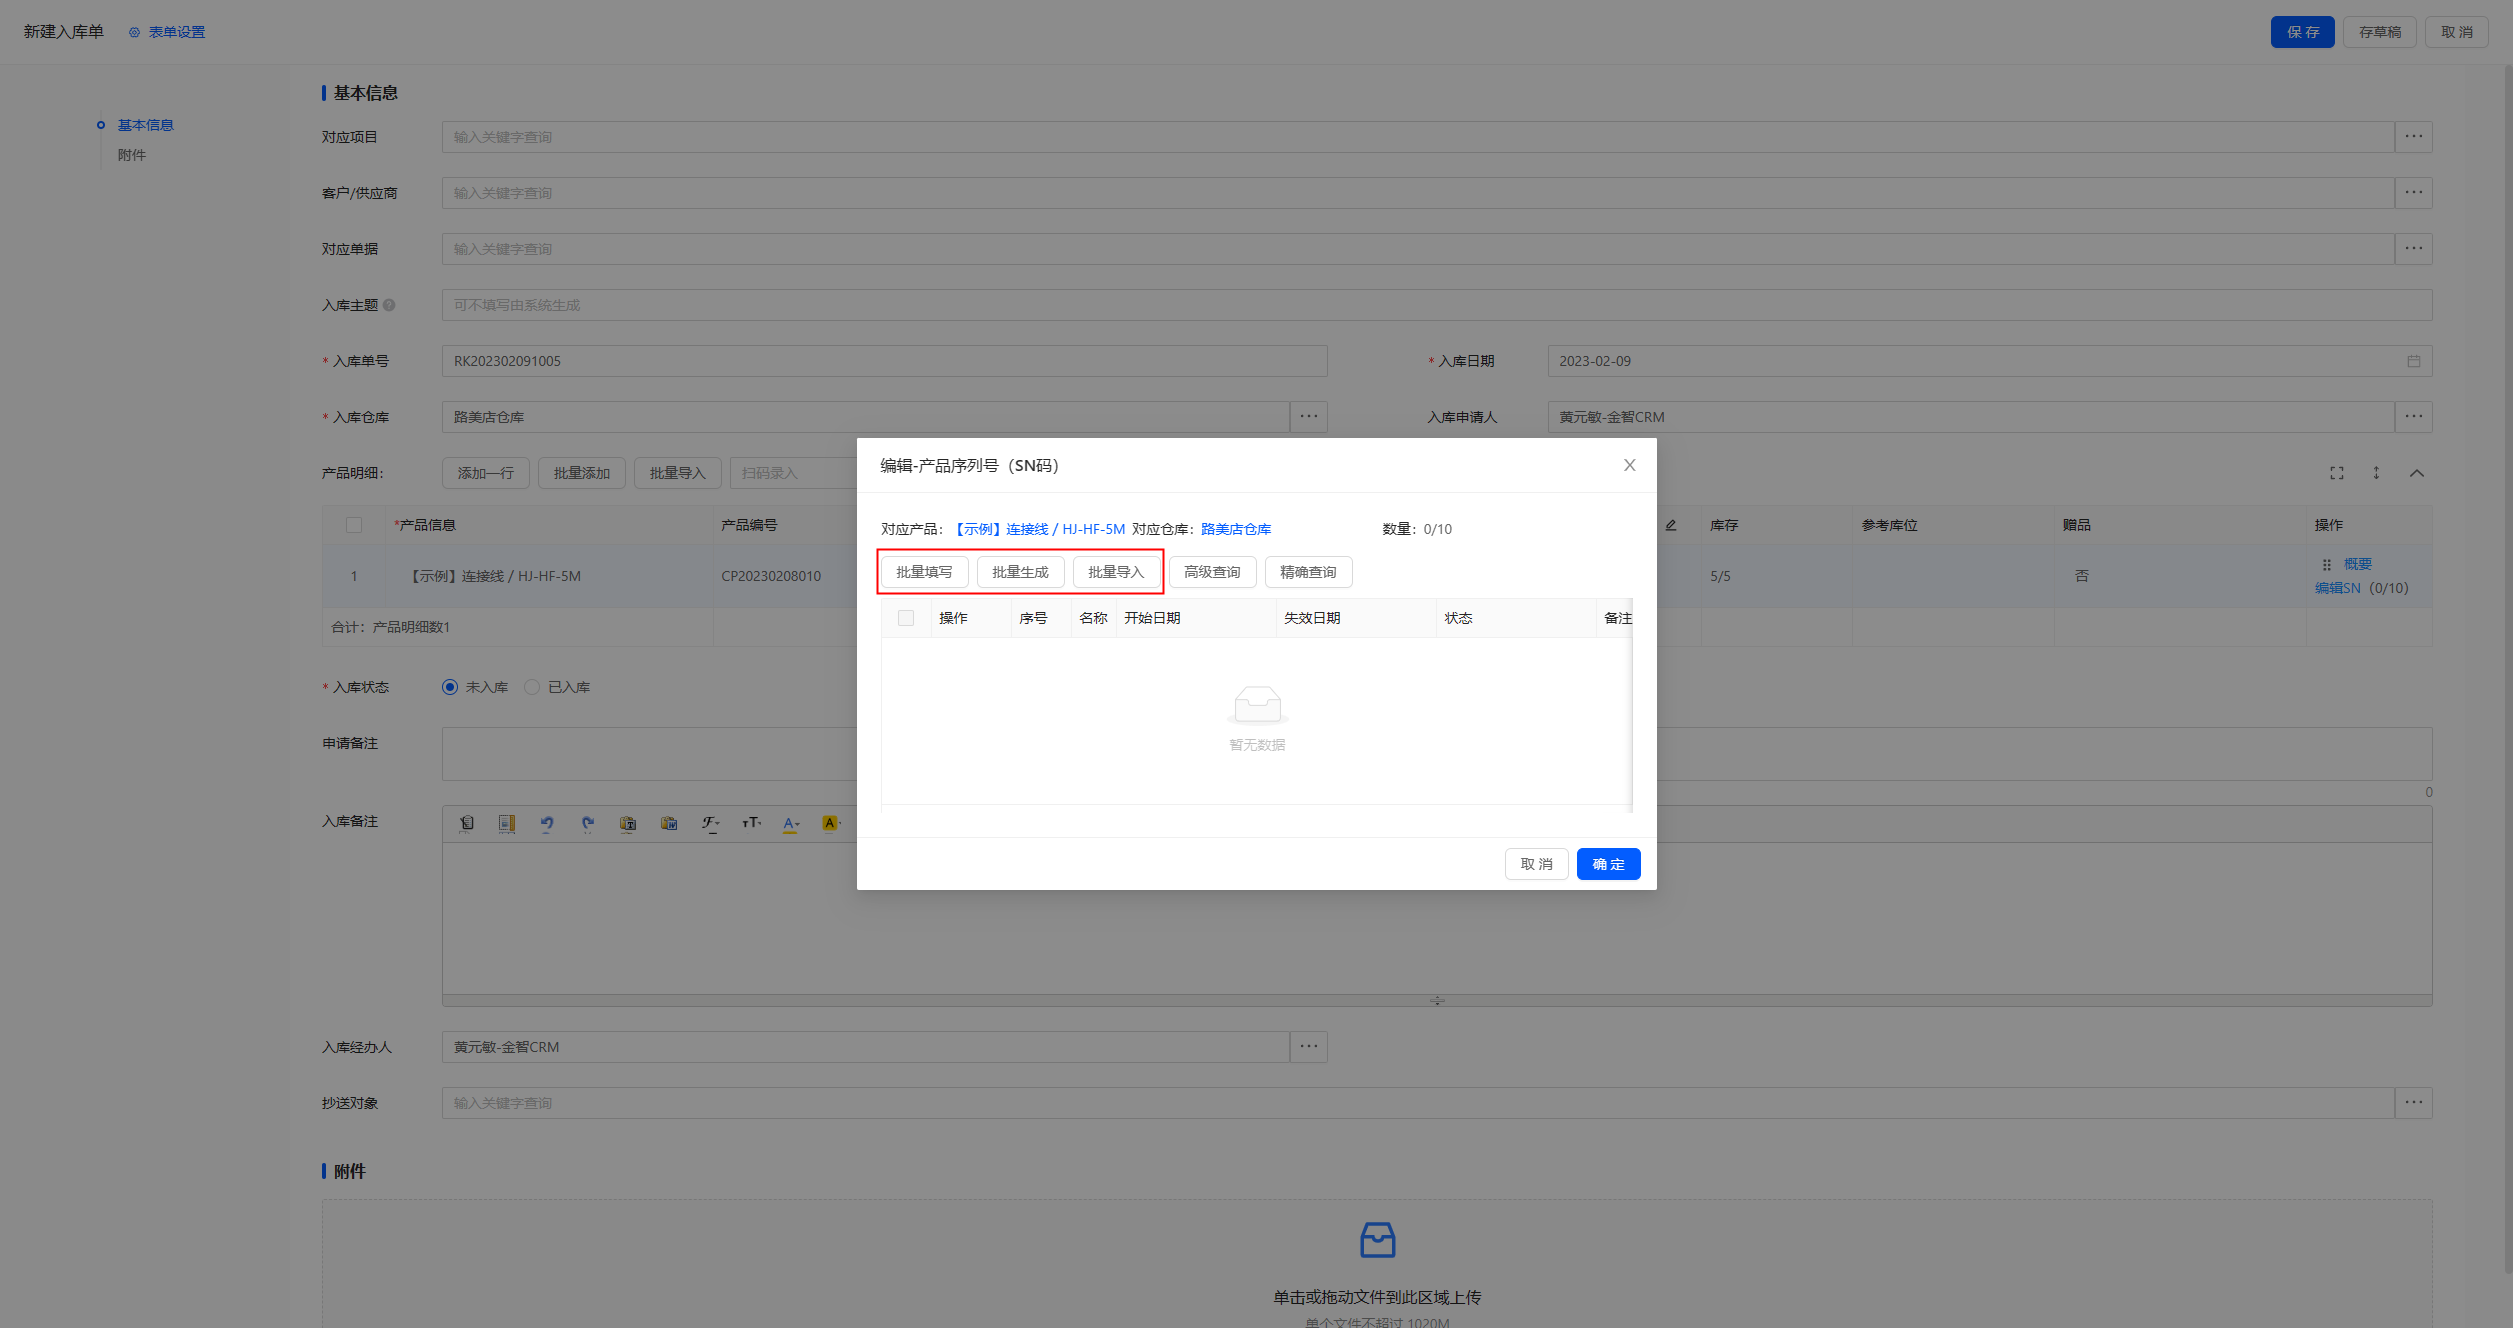The width and height of the screenshot is (2513, 1328).
Task: Click the product code CP20230208010
Action: 771,576
